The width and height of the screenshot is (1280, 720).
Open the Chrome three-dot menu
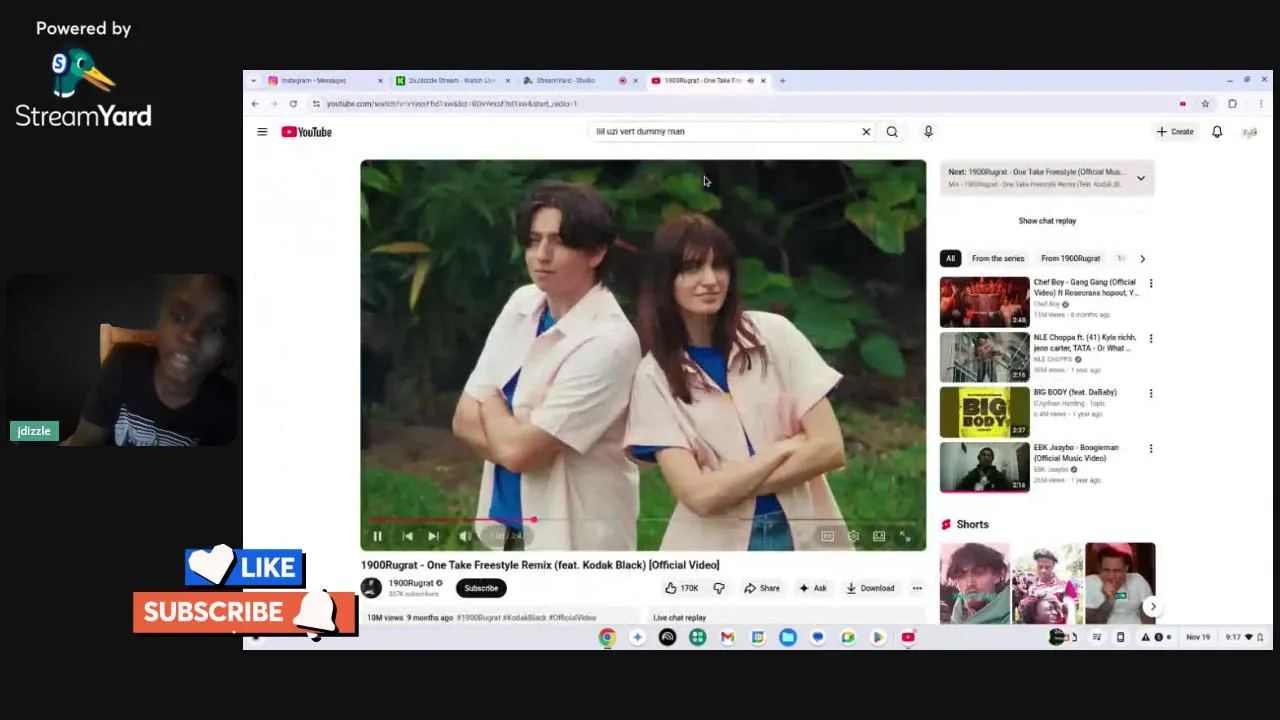[x=1260, y=104]
